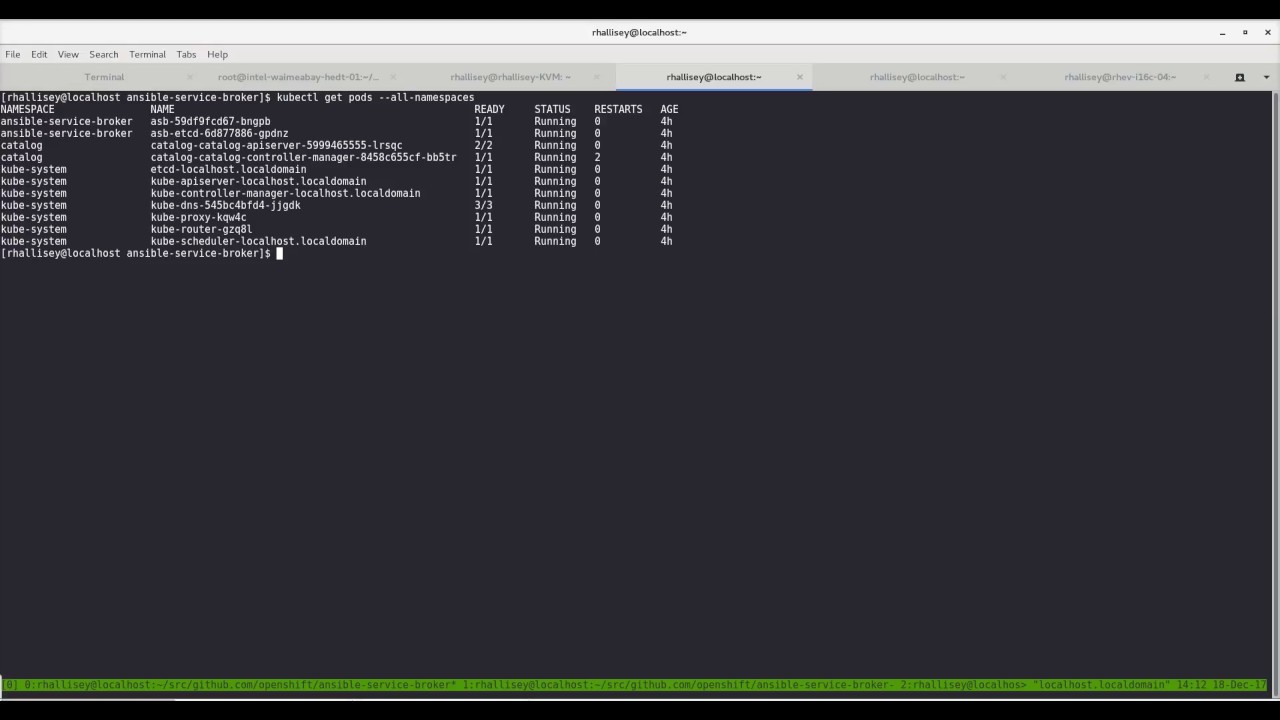The height and width of the screenshot is (720, 1280).
Task: Click READY value 3/3 for kube-dns
Action: click(x=483, y=205)
